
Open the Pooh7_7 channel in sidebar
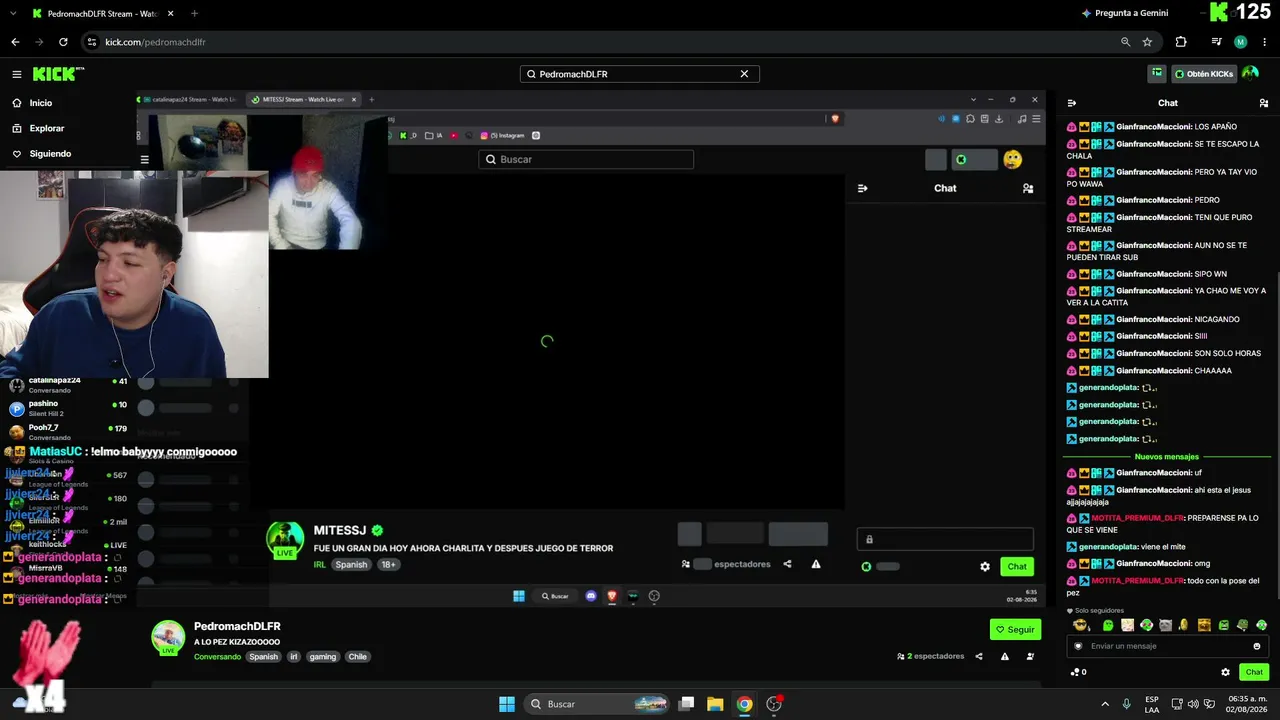click(x=69, y=432)
